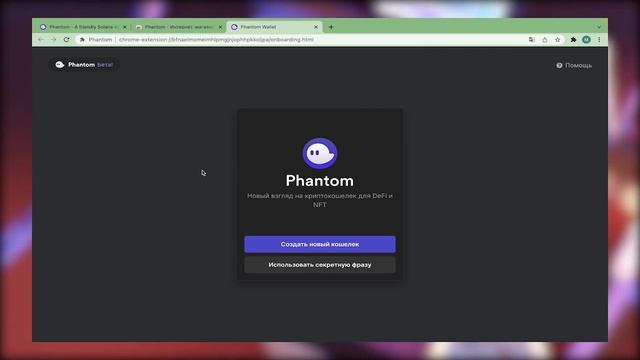640x360 pixels.
Task: Close the first Phantom Solana tab
Action: 124,27
